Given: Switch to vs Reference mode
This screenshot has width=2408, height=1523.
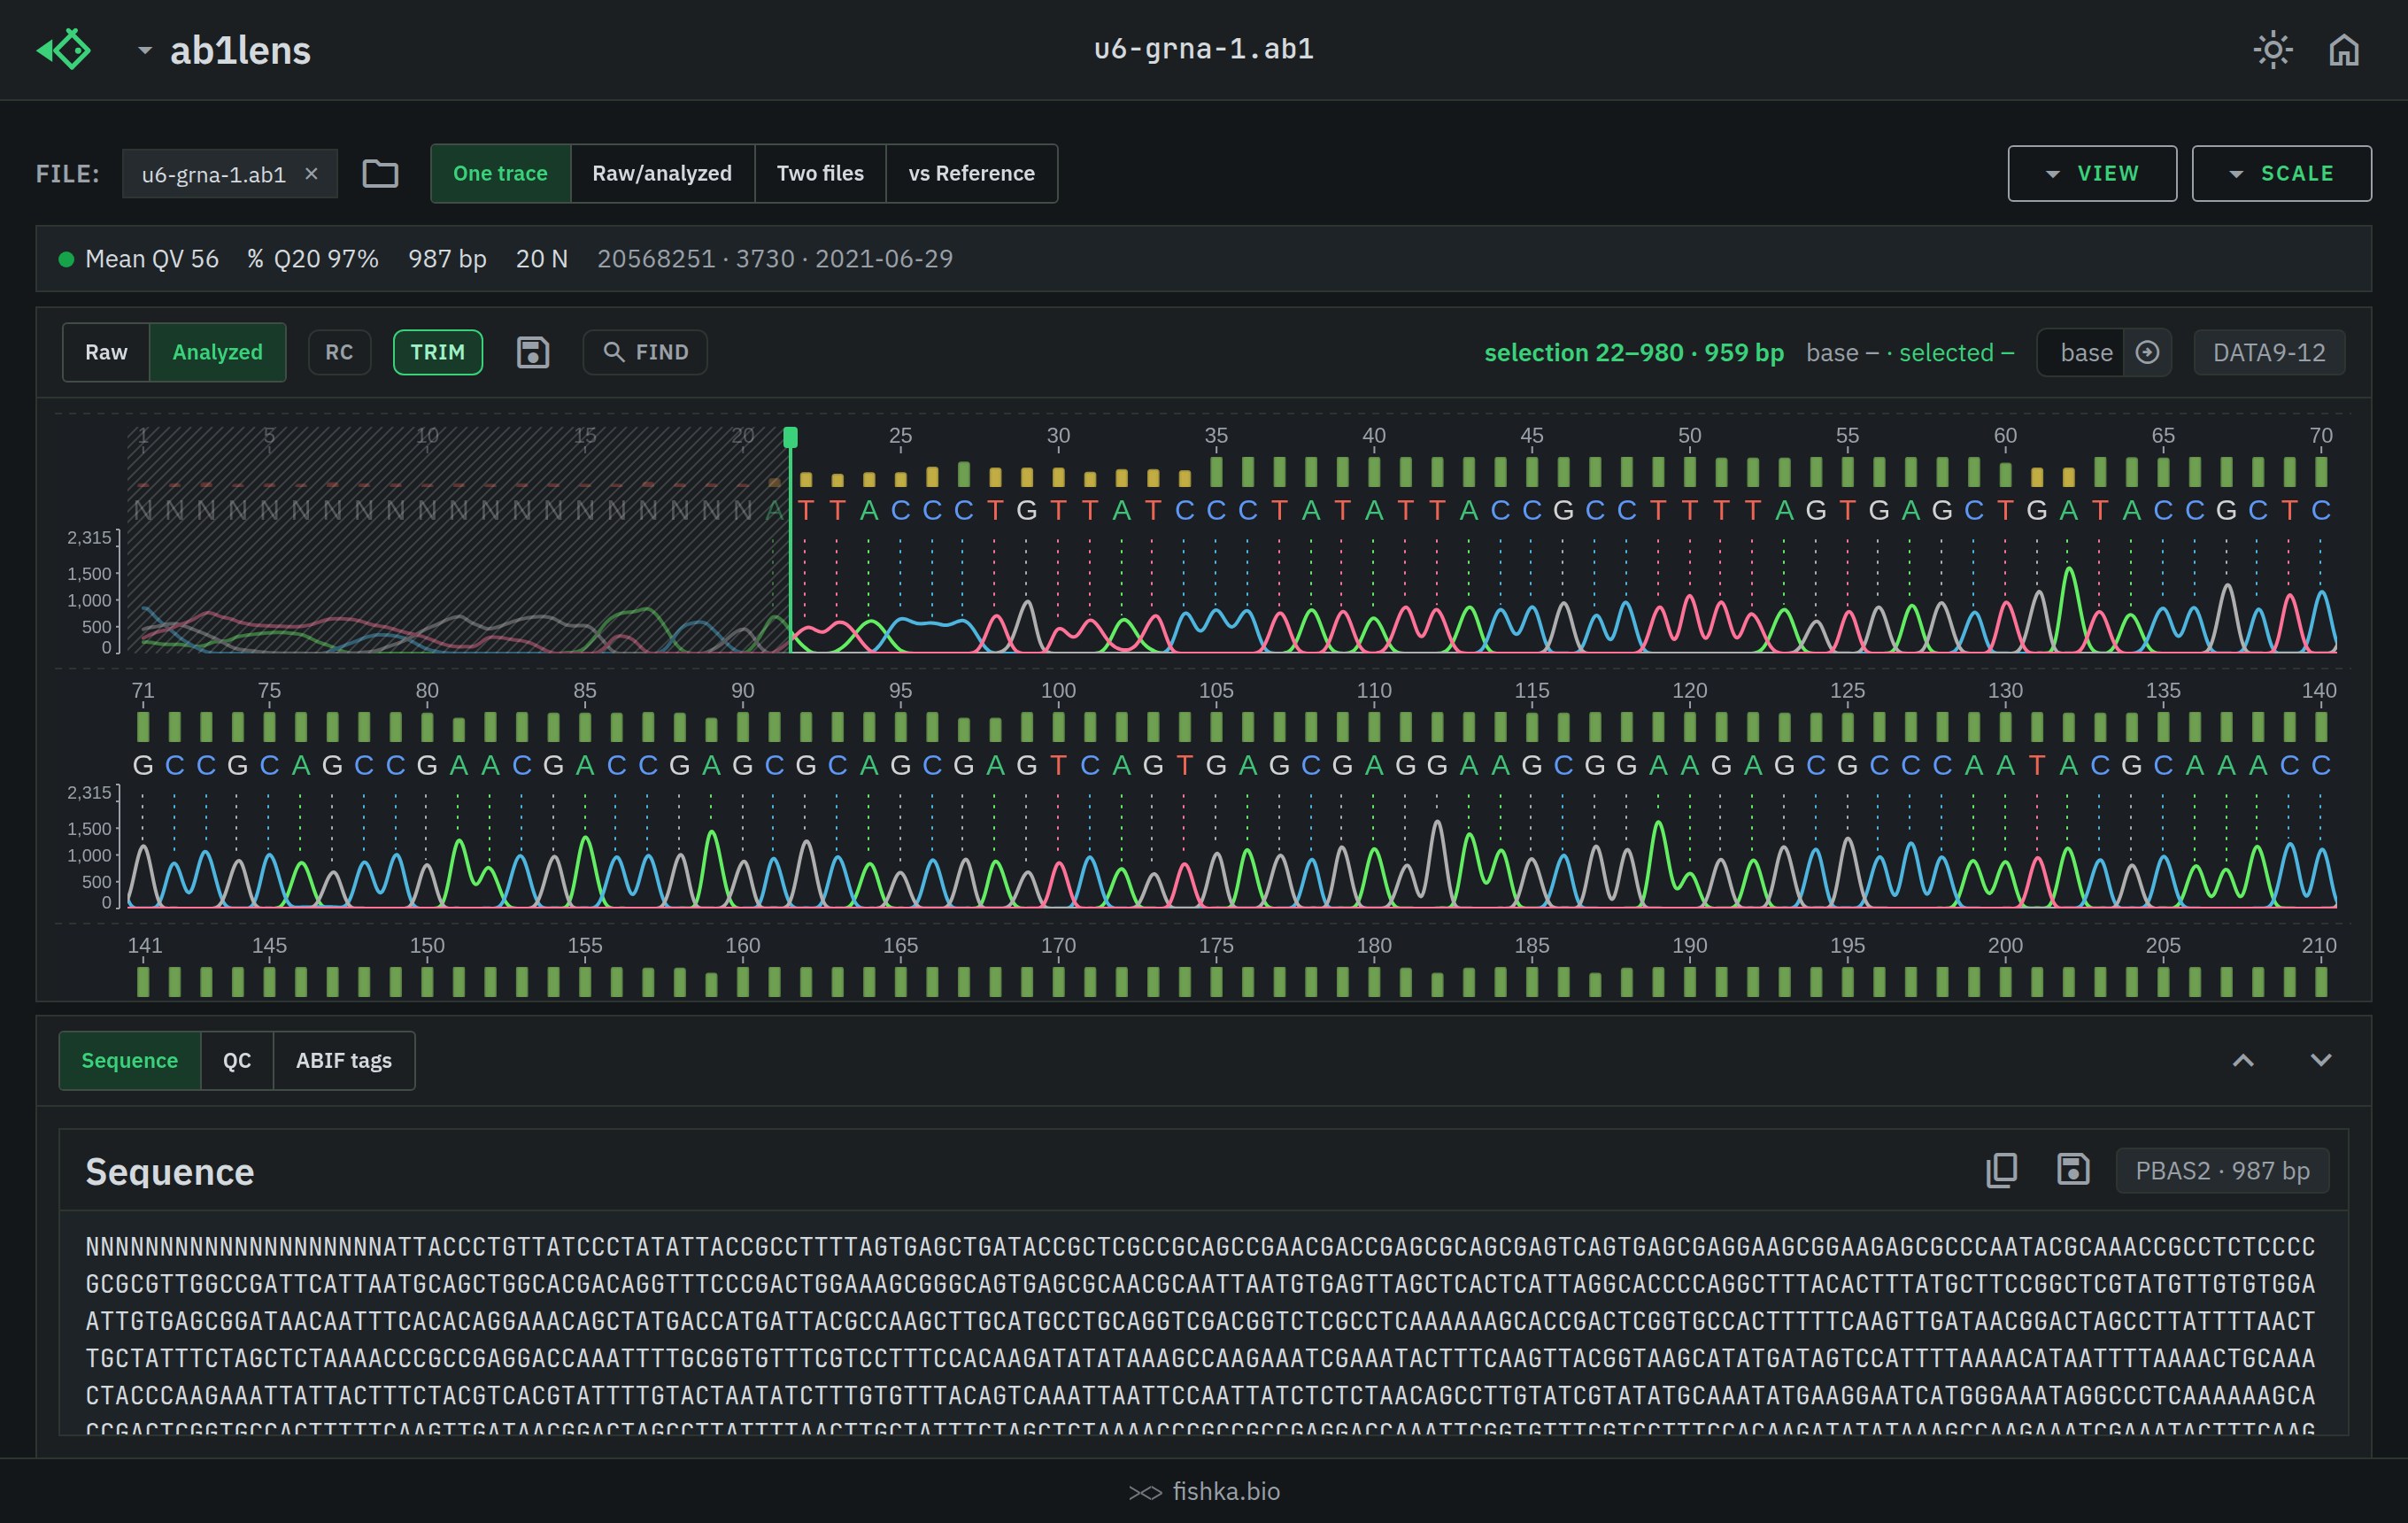Looking at the screenshot, I should (x=971, y=174).
